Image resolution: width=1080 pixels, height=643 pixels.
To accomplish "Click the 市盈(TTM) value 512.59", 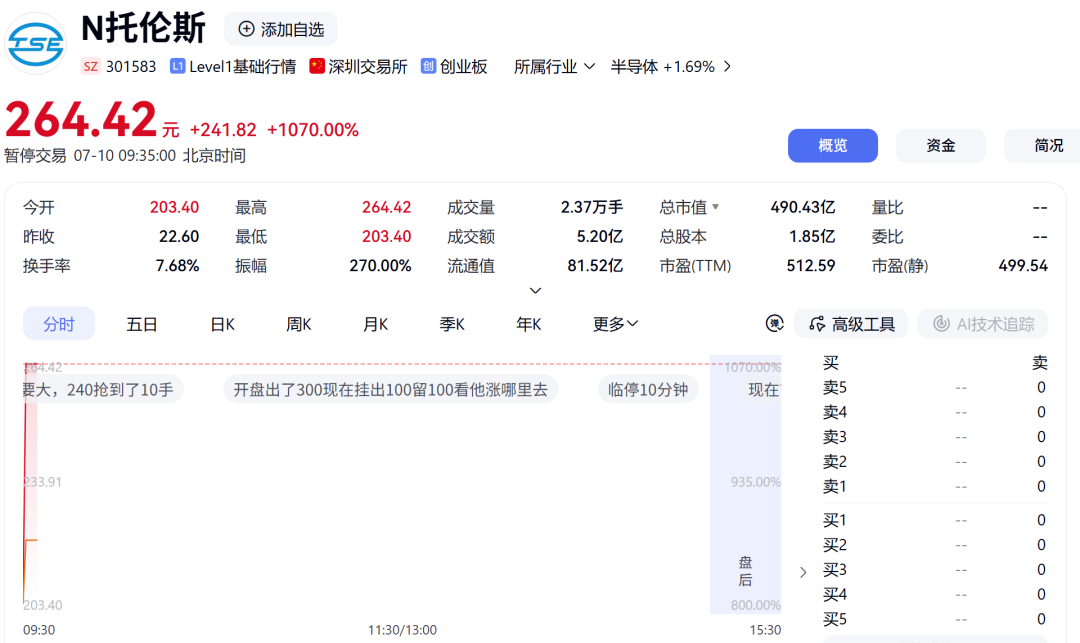I will click(x=811, y=266).
